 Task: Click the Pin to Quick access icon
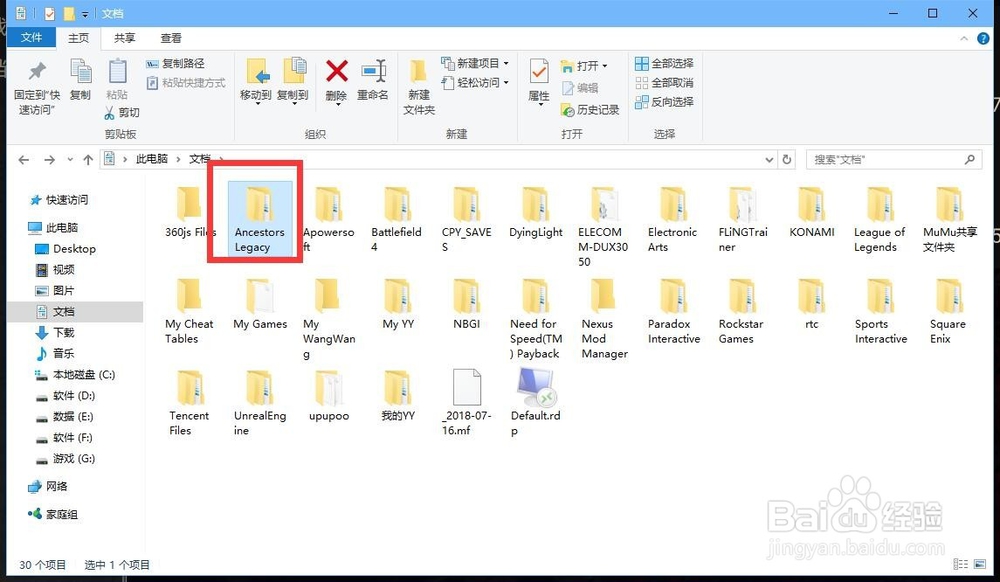pyautogui.click(x=37, y=71)
